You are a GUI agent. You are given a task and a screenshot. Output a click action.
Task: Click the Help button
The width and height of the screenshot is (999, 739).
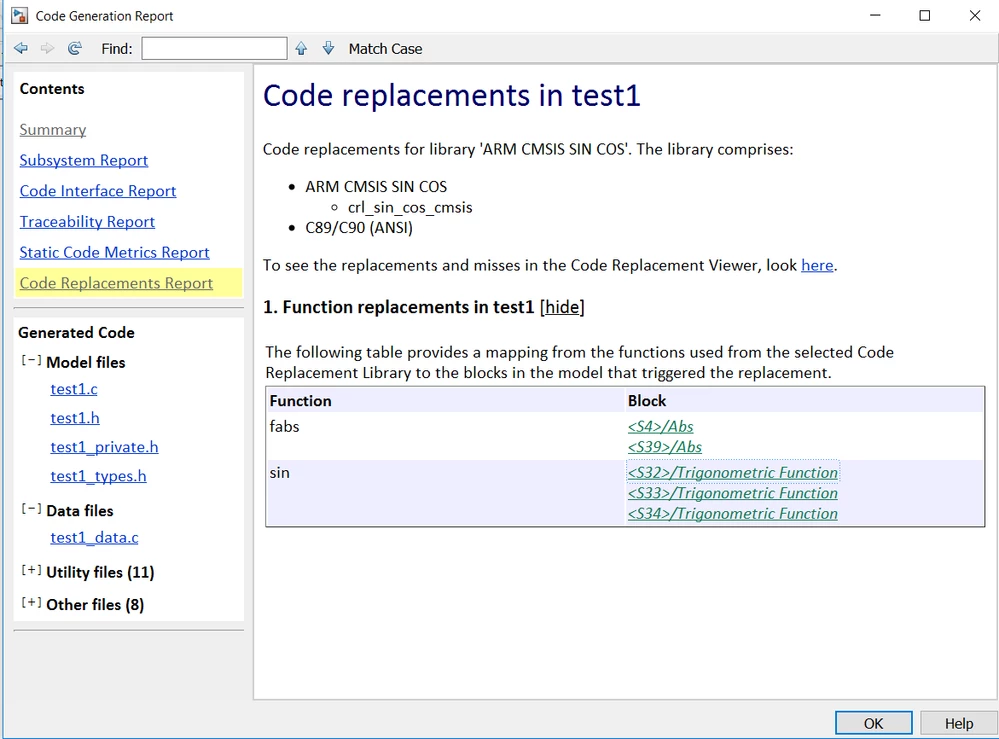959,724
